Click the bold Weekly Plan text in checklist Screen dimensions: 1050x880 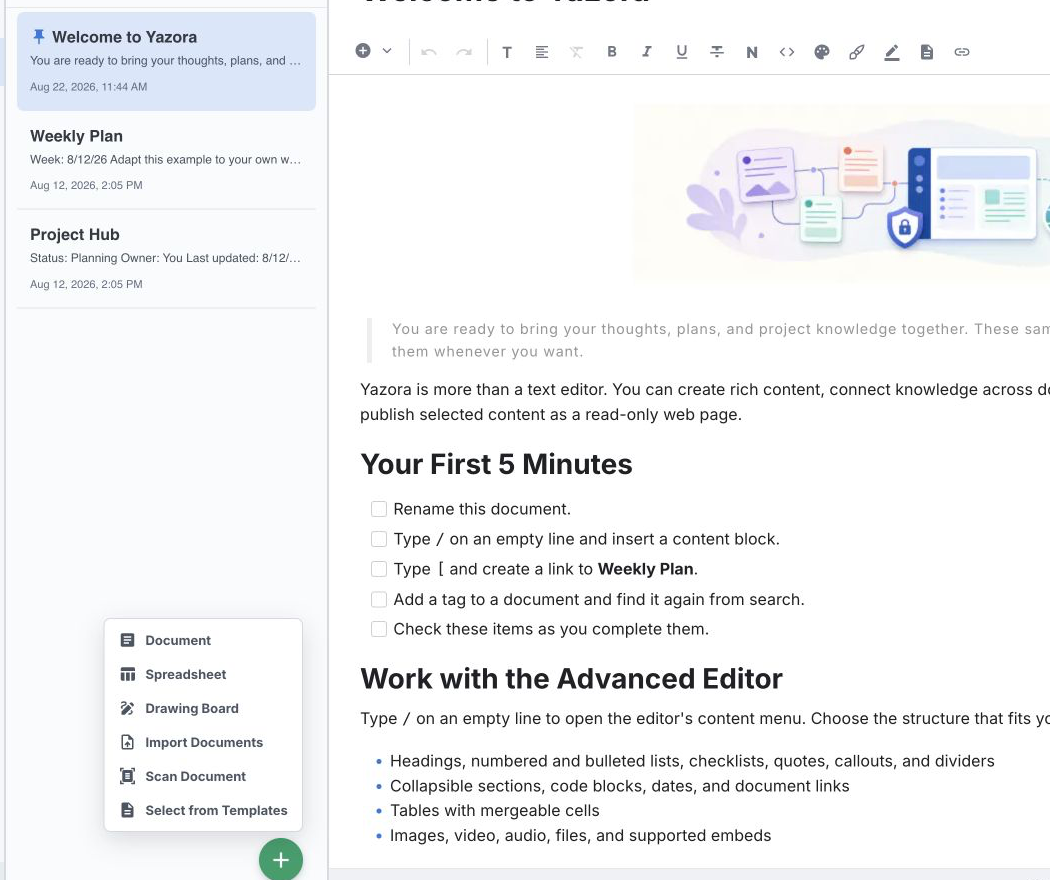646,569
